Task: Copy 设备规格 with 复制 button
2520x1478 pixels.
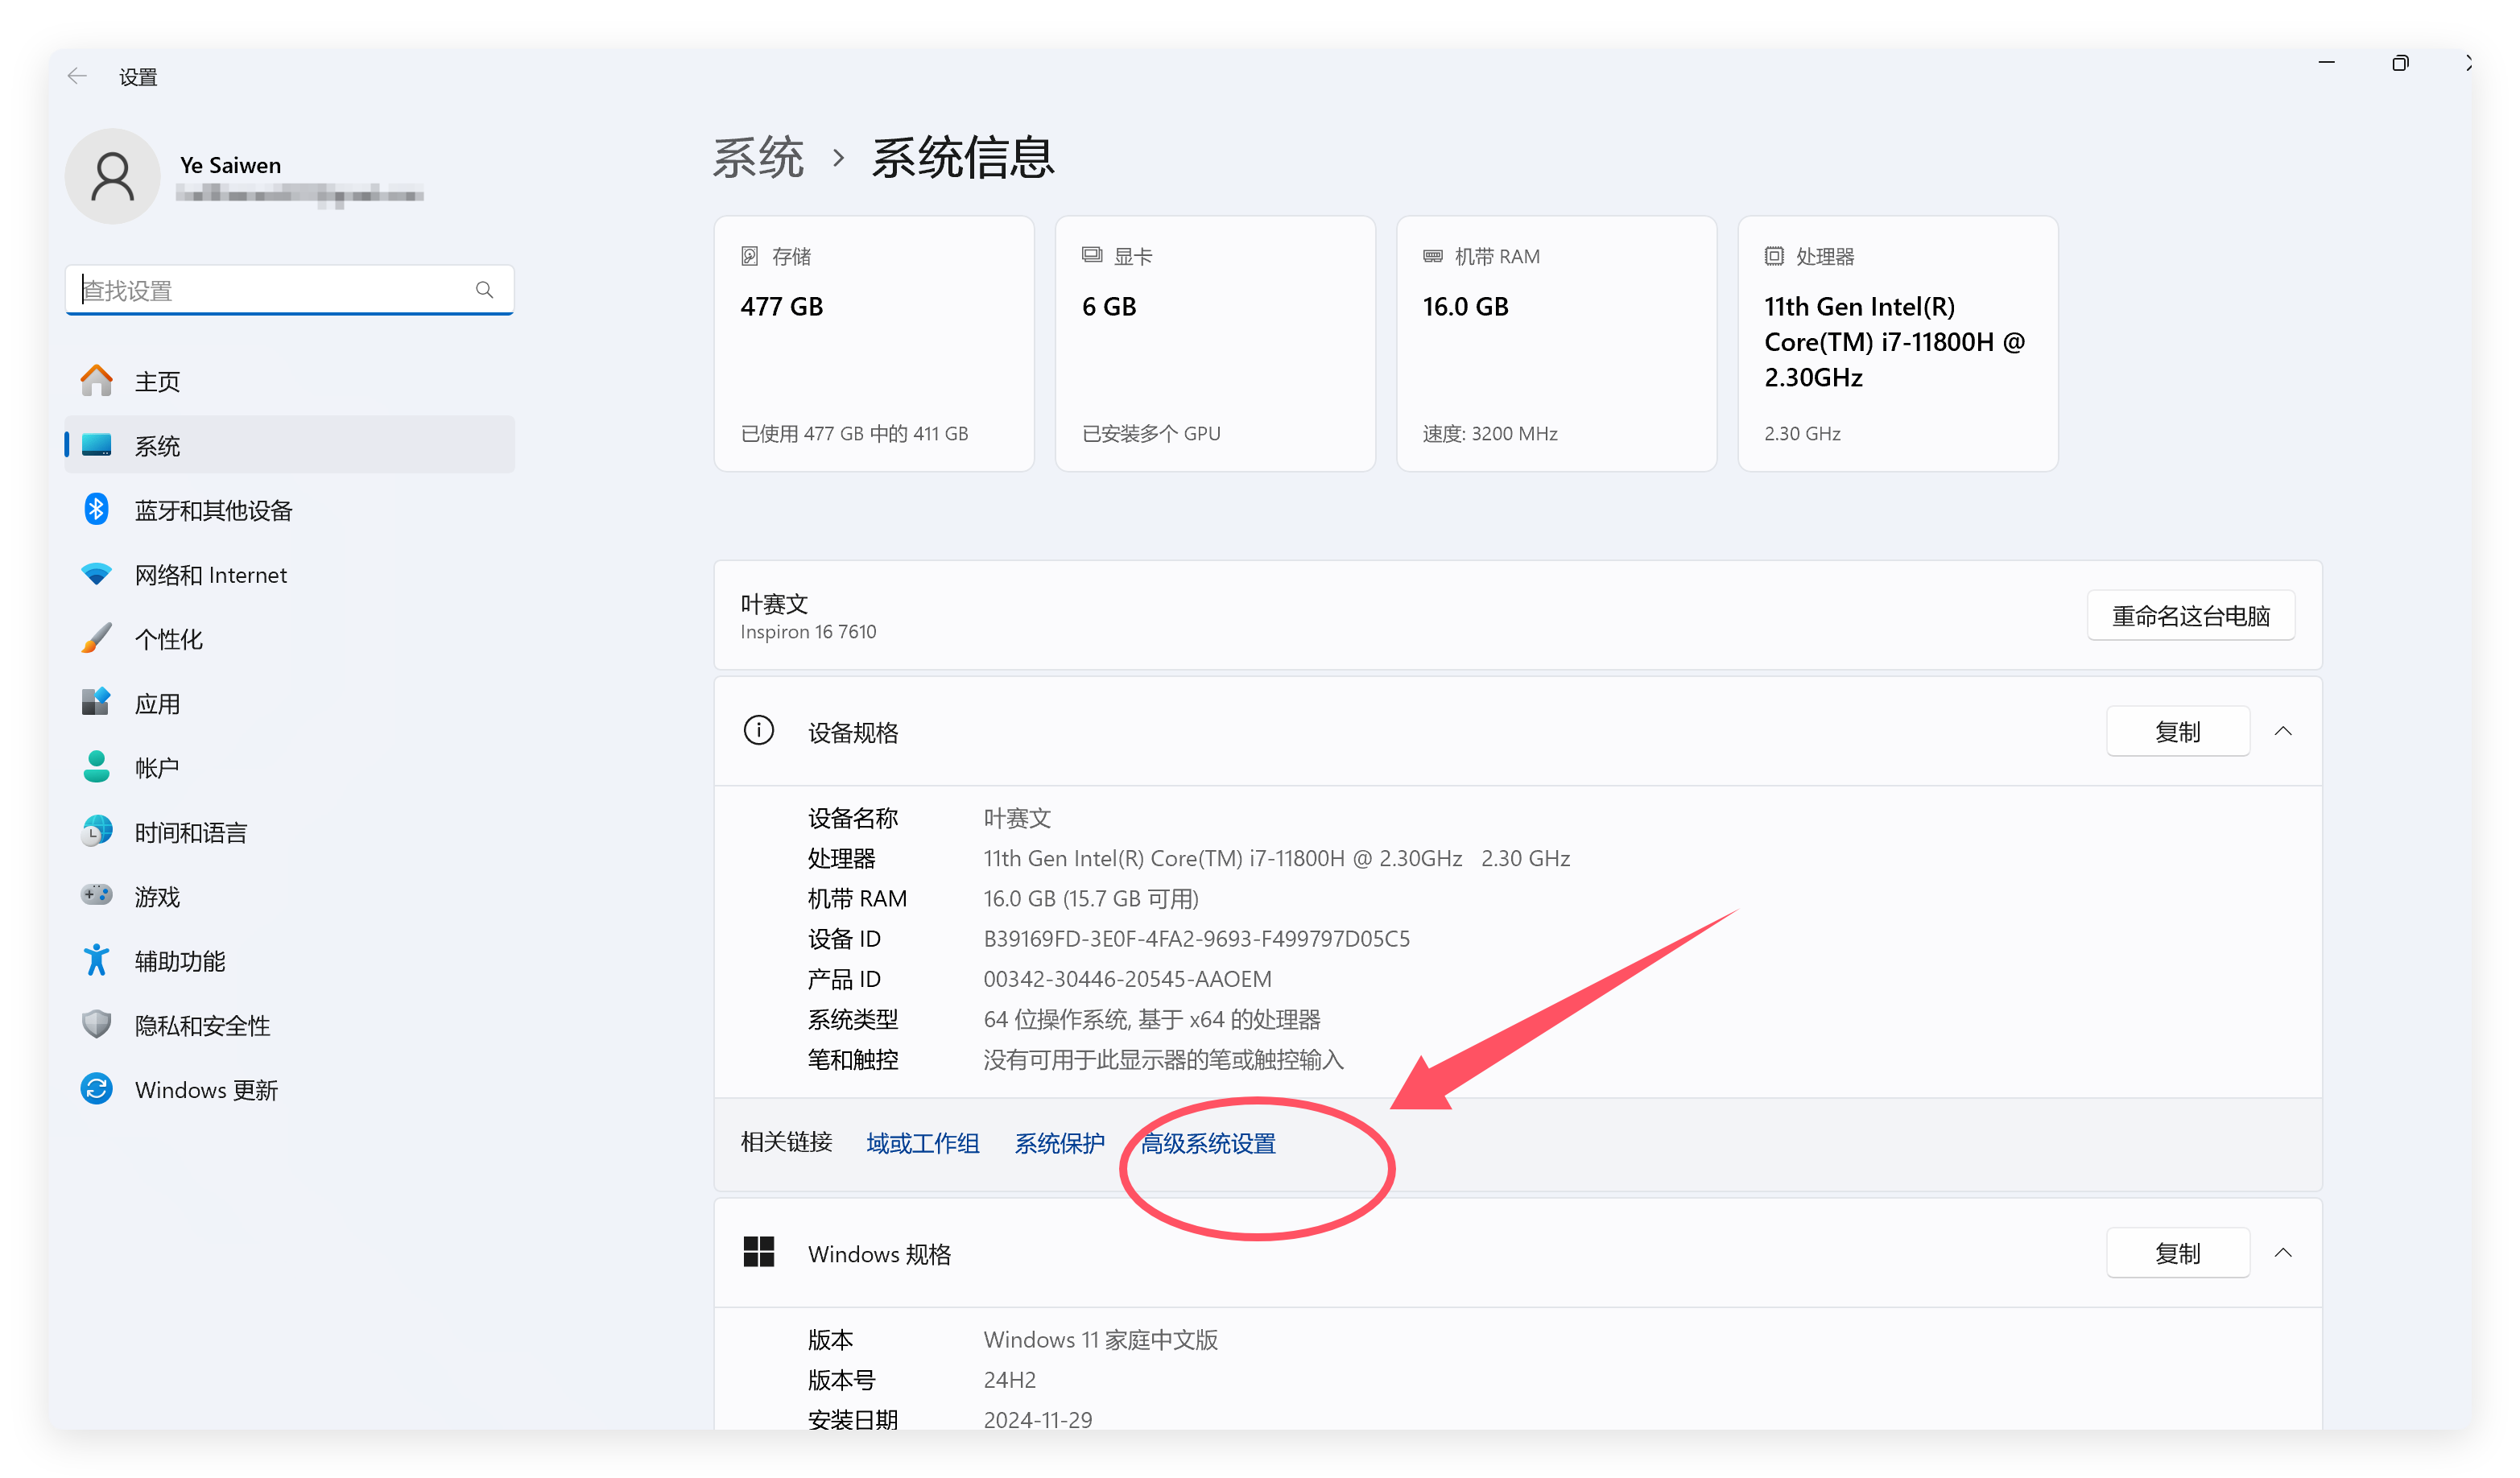Action: tap(2178, 731)
